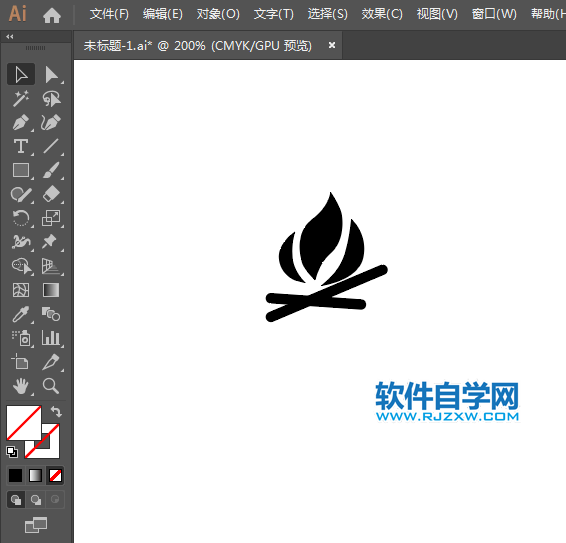This screenshot has width=566, height=543.
Task: Select the Eraser tool
Action: (51, 194)
